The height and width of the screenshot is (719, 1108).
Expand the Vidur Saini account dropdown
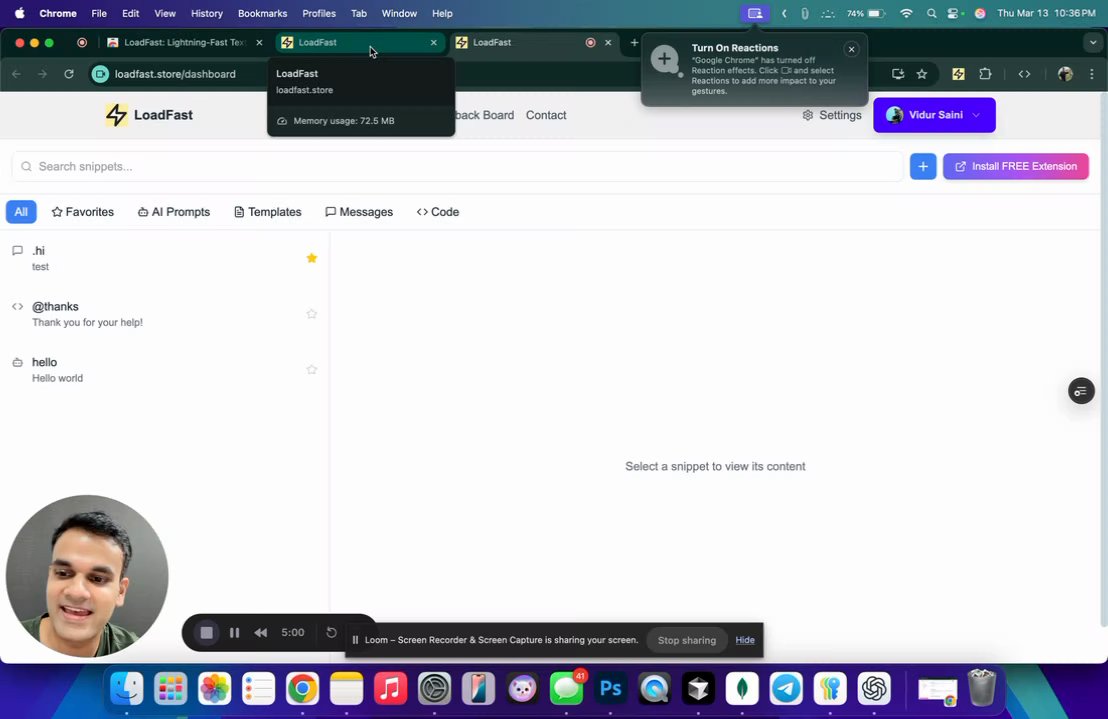(934, 115)
